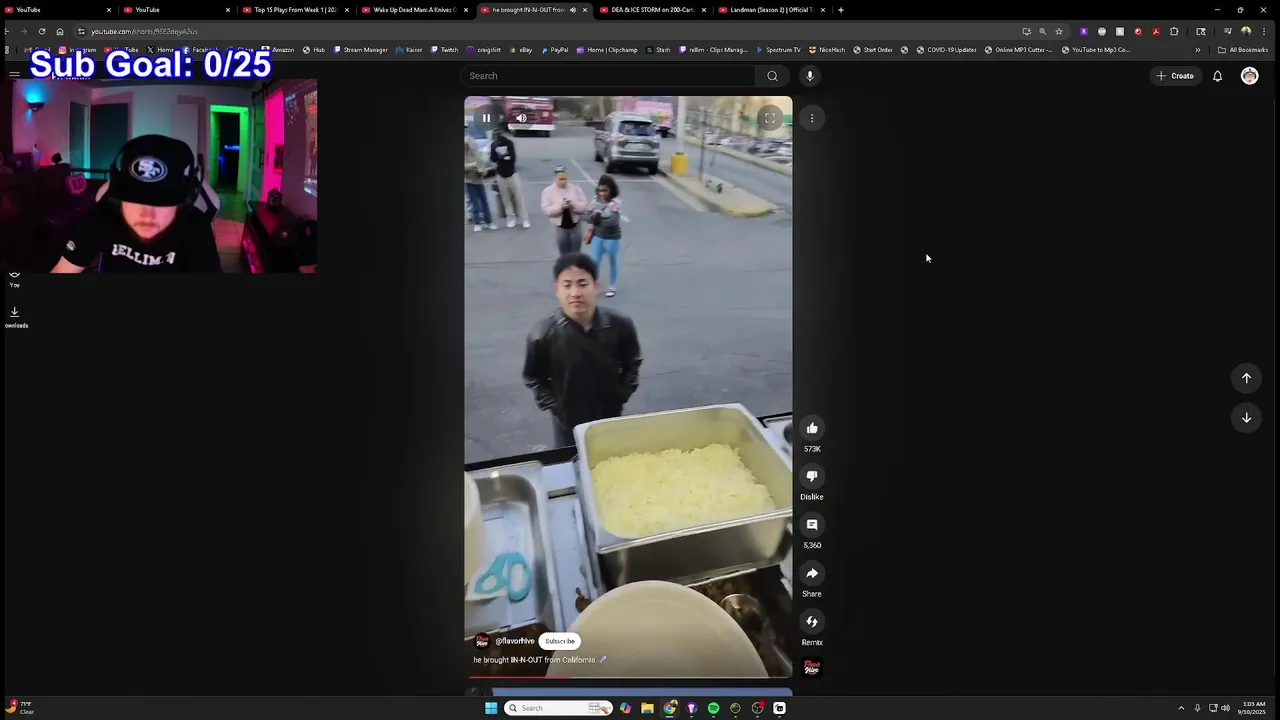The height and width of the screenshot is (720, 1280).
Task: Open Downloads in the YouTube sidebar
Action: (x=15, y=317)
